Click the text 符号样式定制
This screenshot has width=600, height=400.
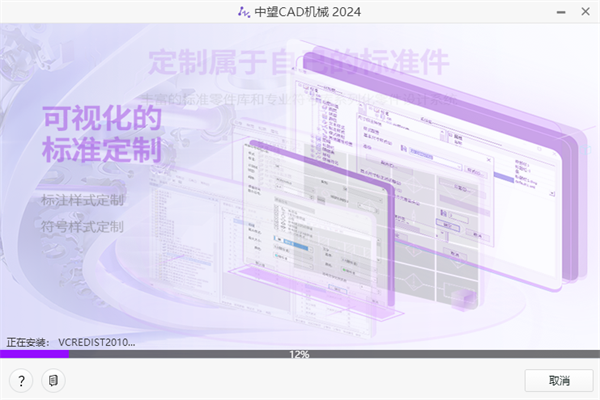[x=82, y=227]
